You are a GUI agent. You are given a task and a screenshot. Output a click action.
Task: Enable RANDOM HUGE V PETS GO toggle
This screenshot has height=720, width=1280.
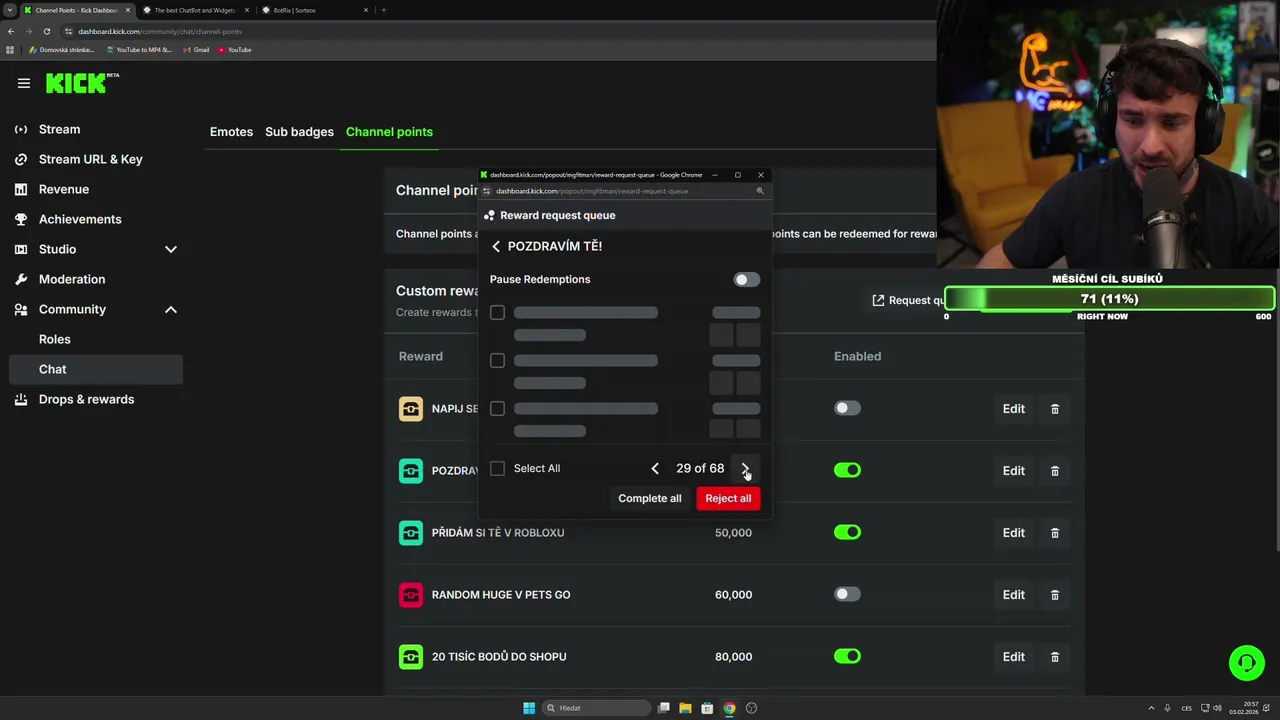pyautogui.click(x=847, y=594)
